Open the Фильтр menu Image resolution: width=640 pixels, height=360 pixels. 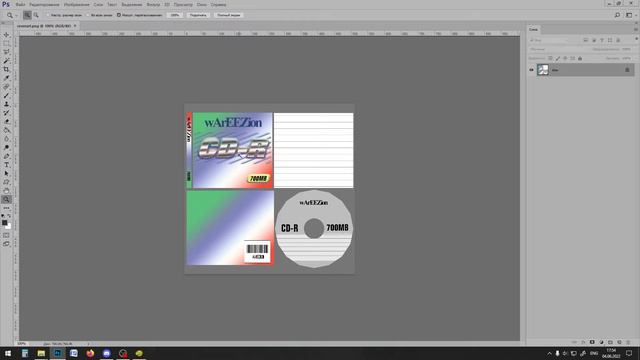(153, 4)
